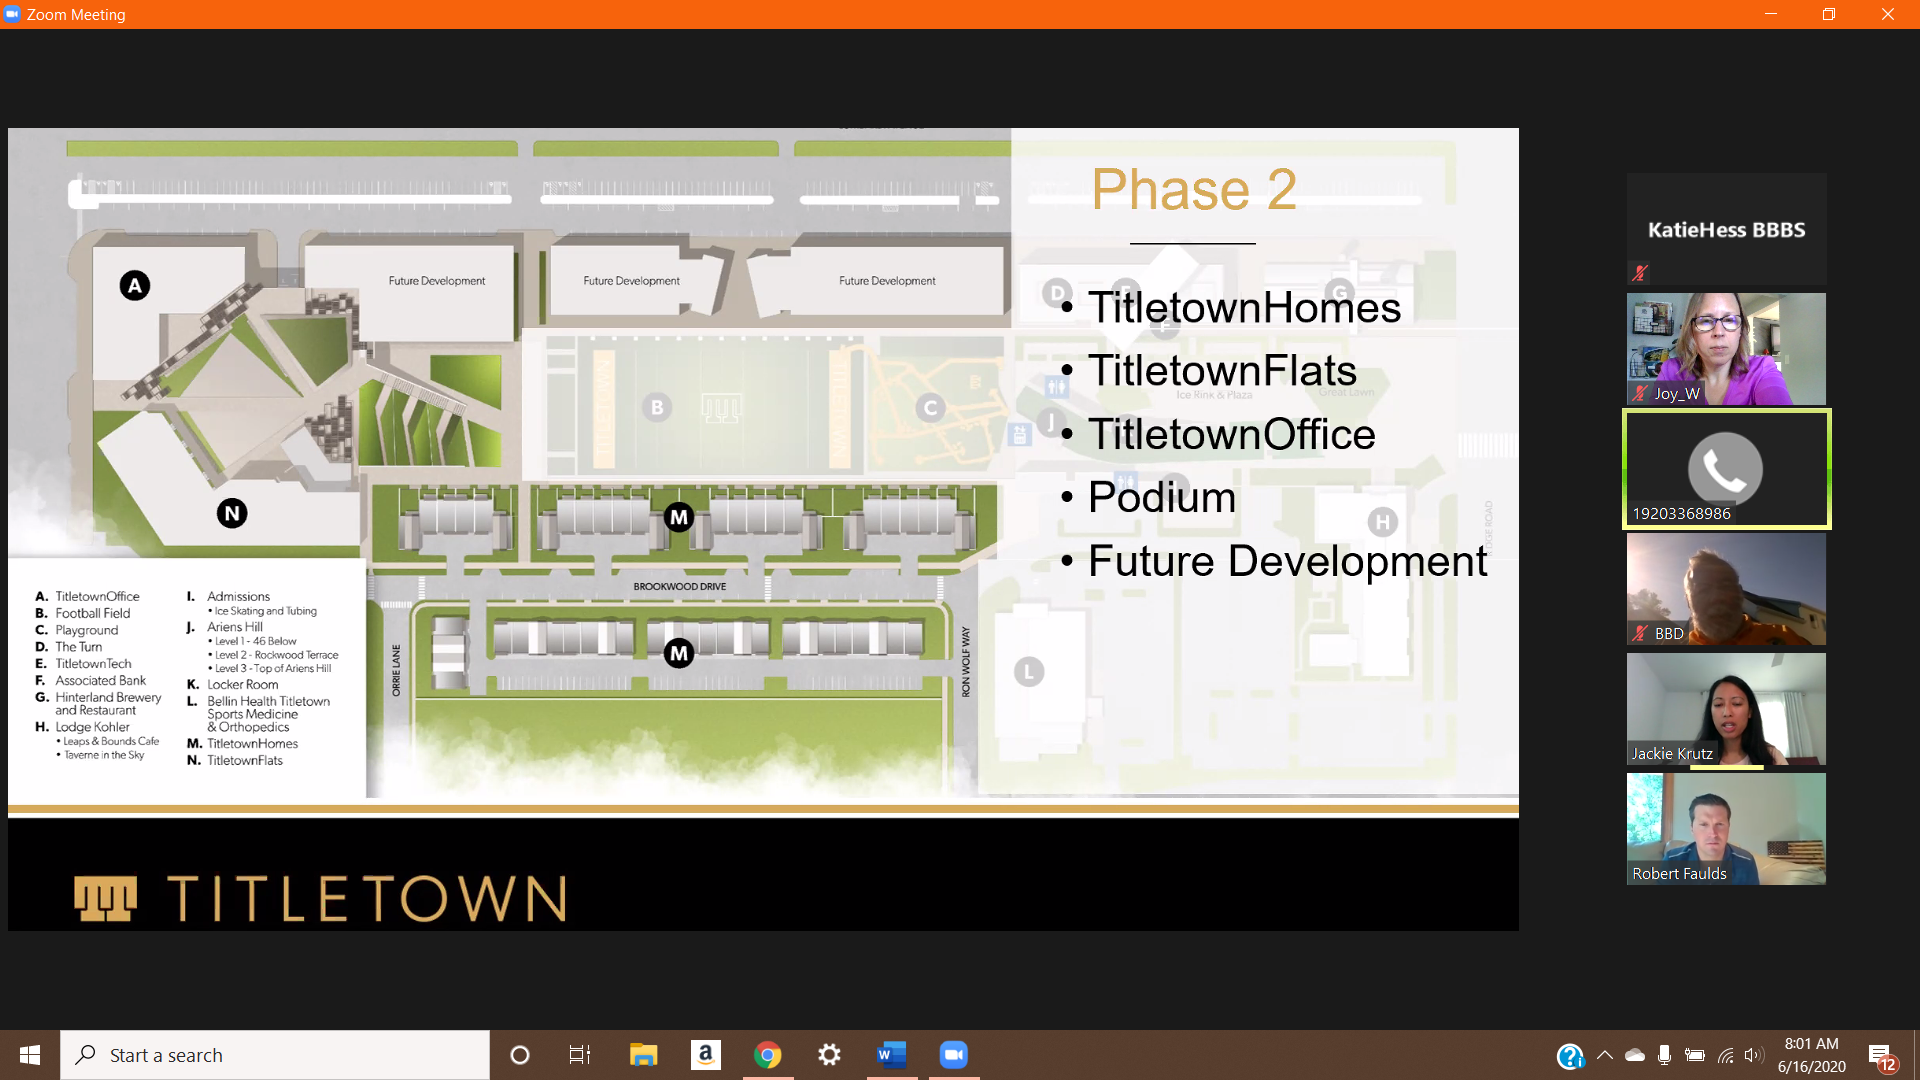Click map marker L for Bellin Health
The height and width of the screenshot is (1080, 1920).
[1029, 672]
